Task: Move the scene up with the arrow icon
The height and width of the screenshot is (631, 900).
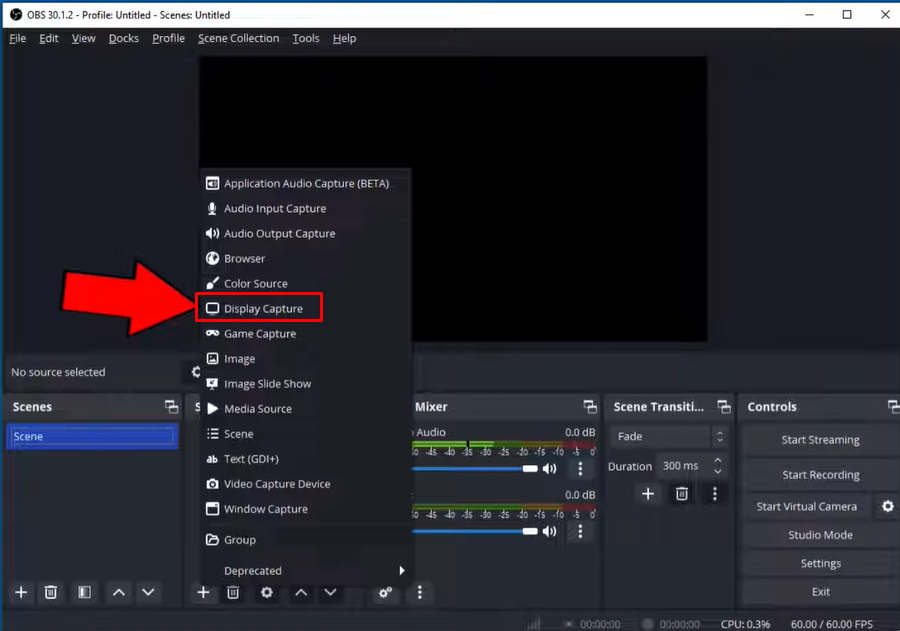Action: pos(118,592)
